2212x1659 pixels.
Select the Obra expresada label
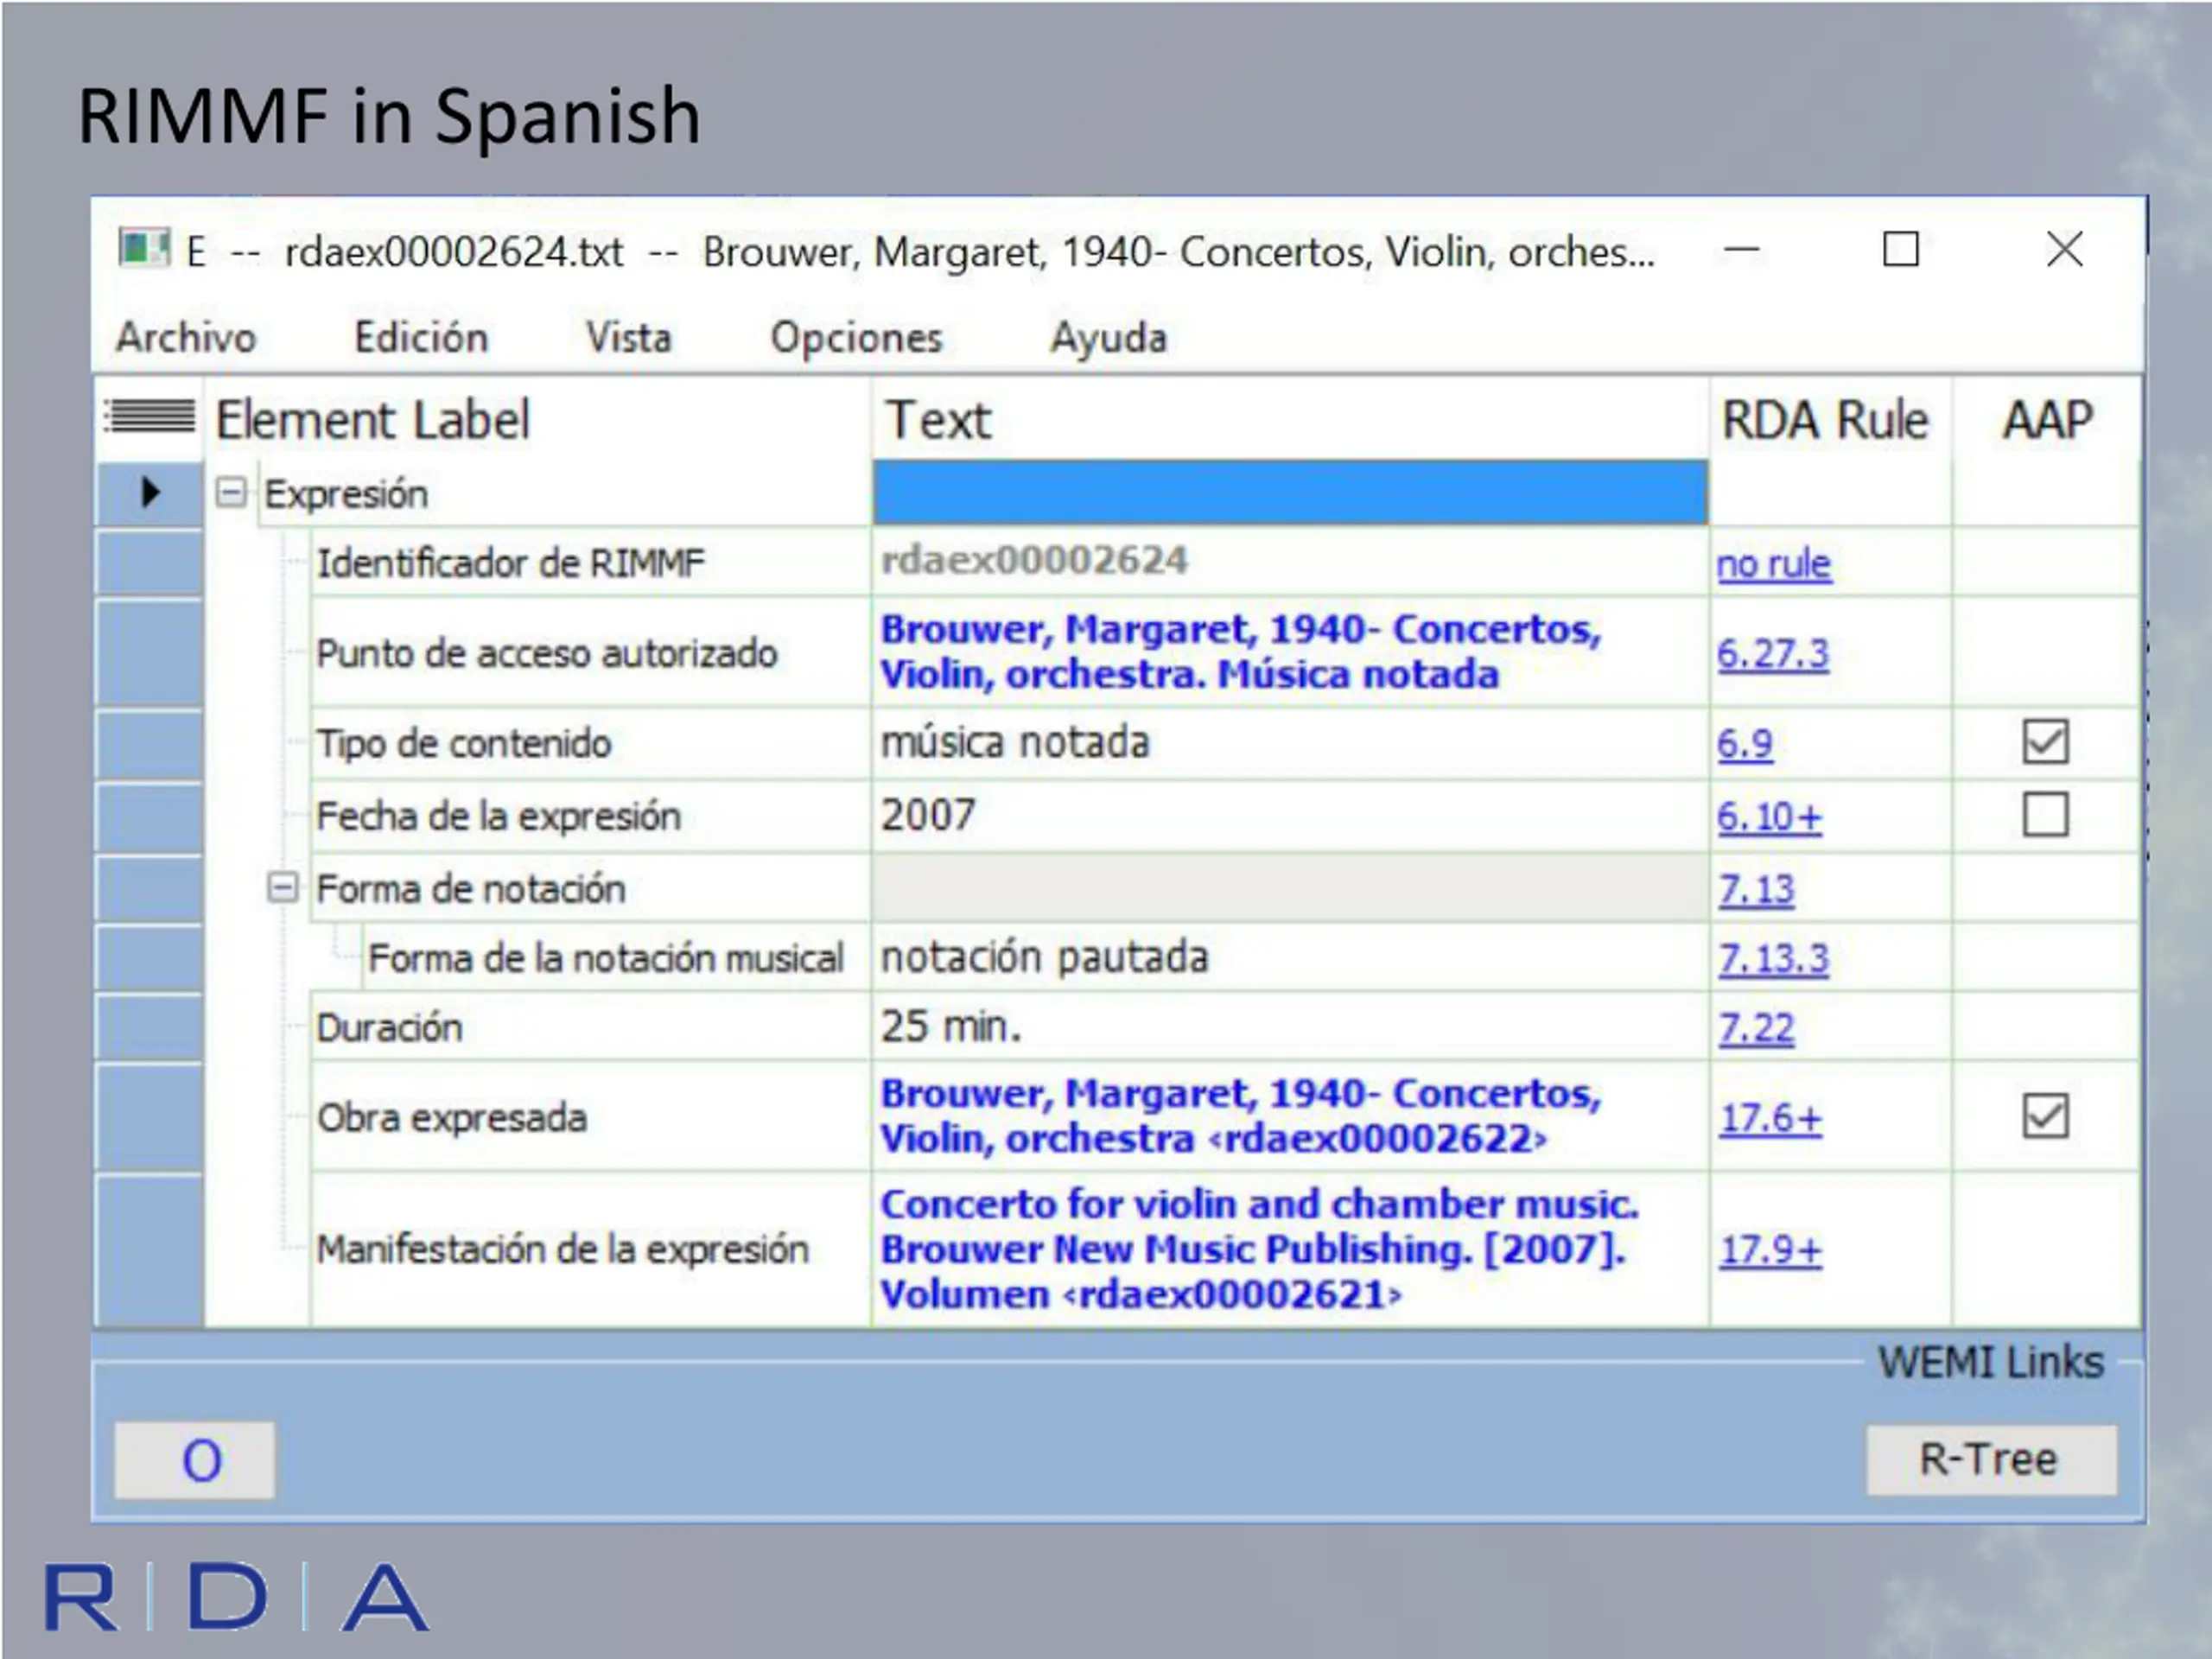point(452,1117)
